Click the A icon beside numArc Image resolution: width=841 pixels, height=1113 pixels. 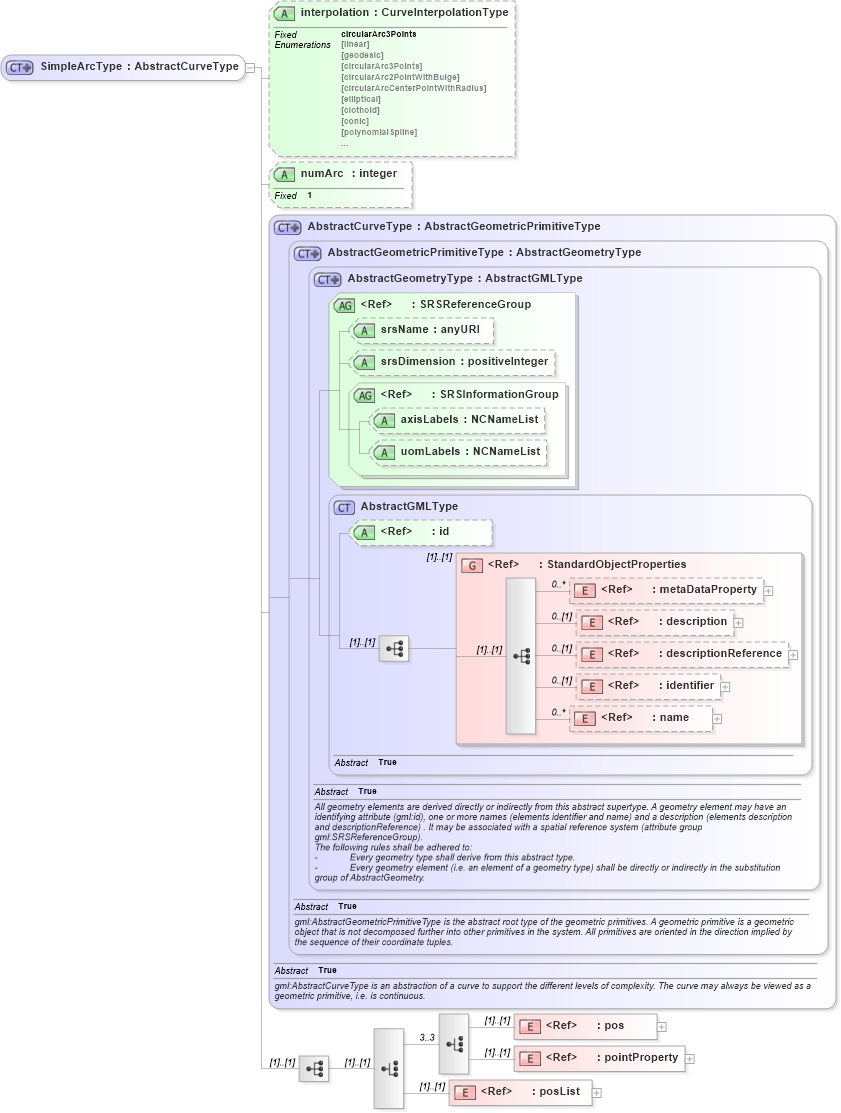285,175
